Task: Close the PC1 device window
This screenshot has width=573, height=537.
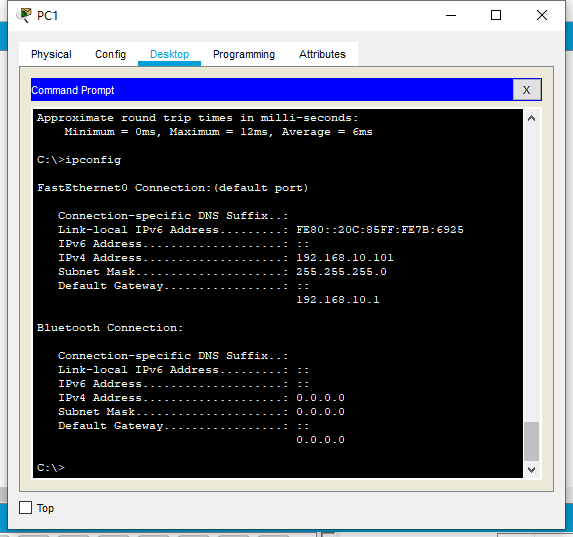Action: click(x=542, y=15)
